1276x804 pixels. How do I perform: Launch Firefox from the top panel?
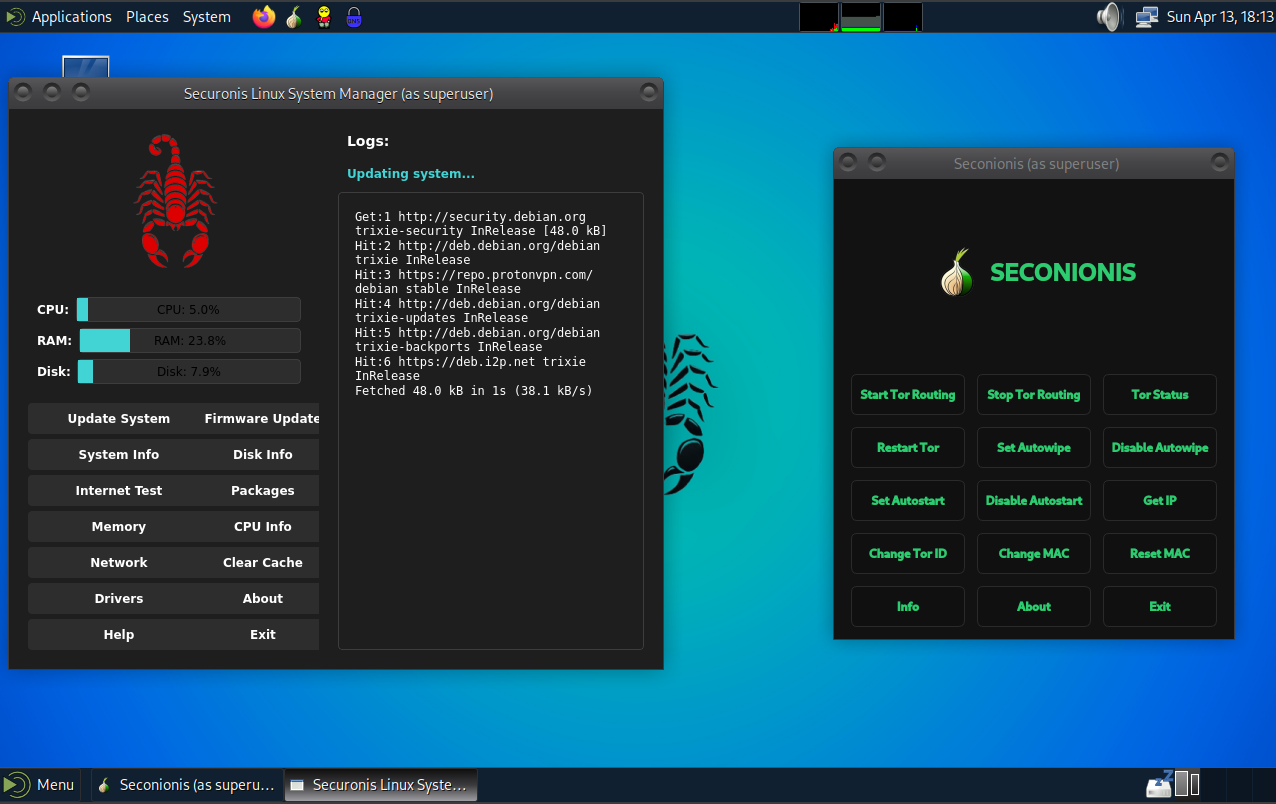[x=264, y=17]
